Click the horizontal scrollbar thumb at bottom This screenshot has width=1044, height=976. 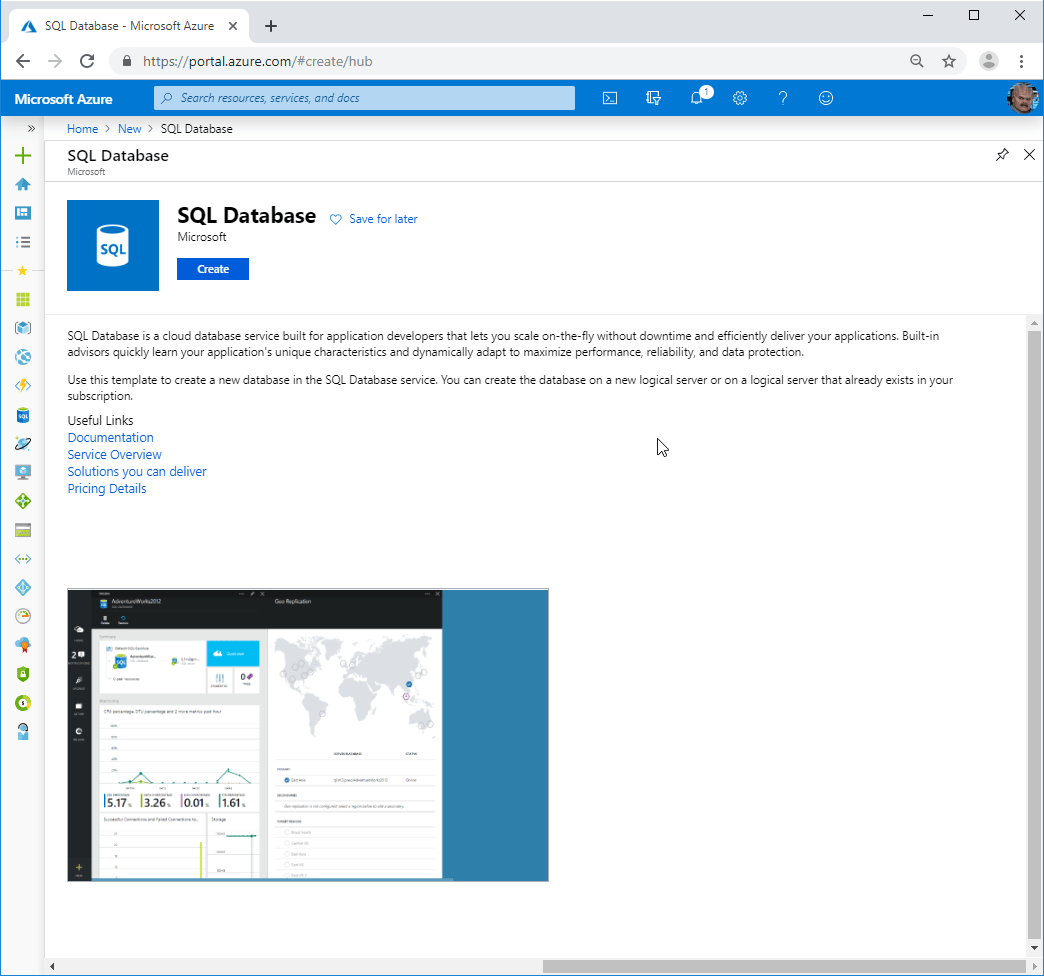click(x=784, y=966)
